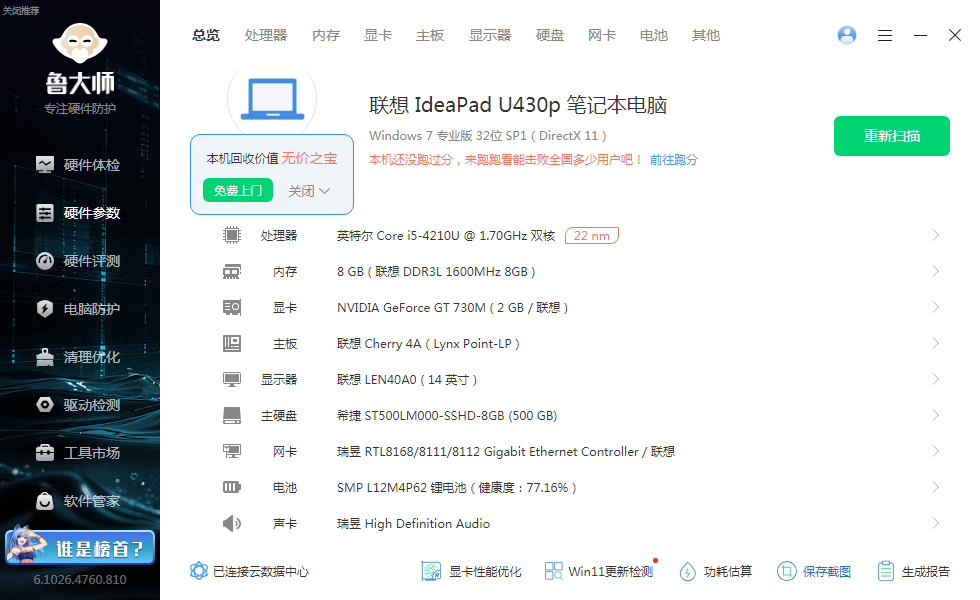Open 软件管家 software manager

(78, 501)
